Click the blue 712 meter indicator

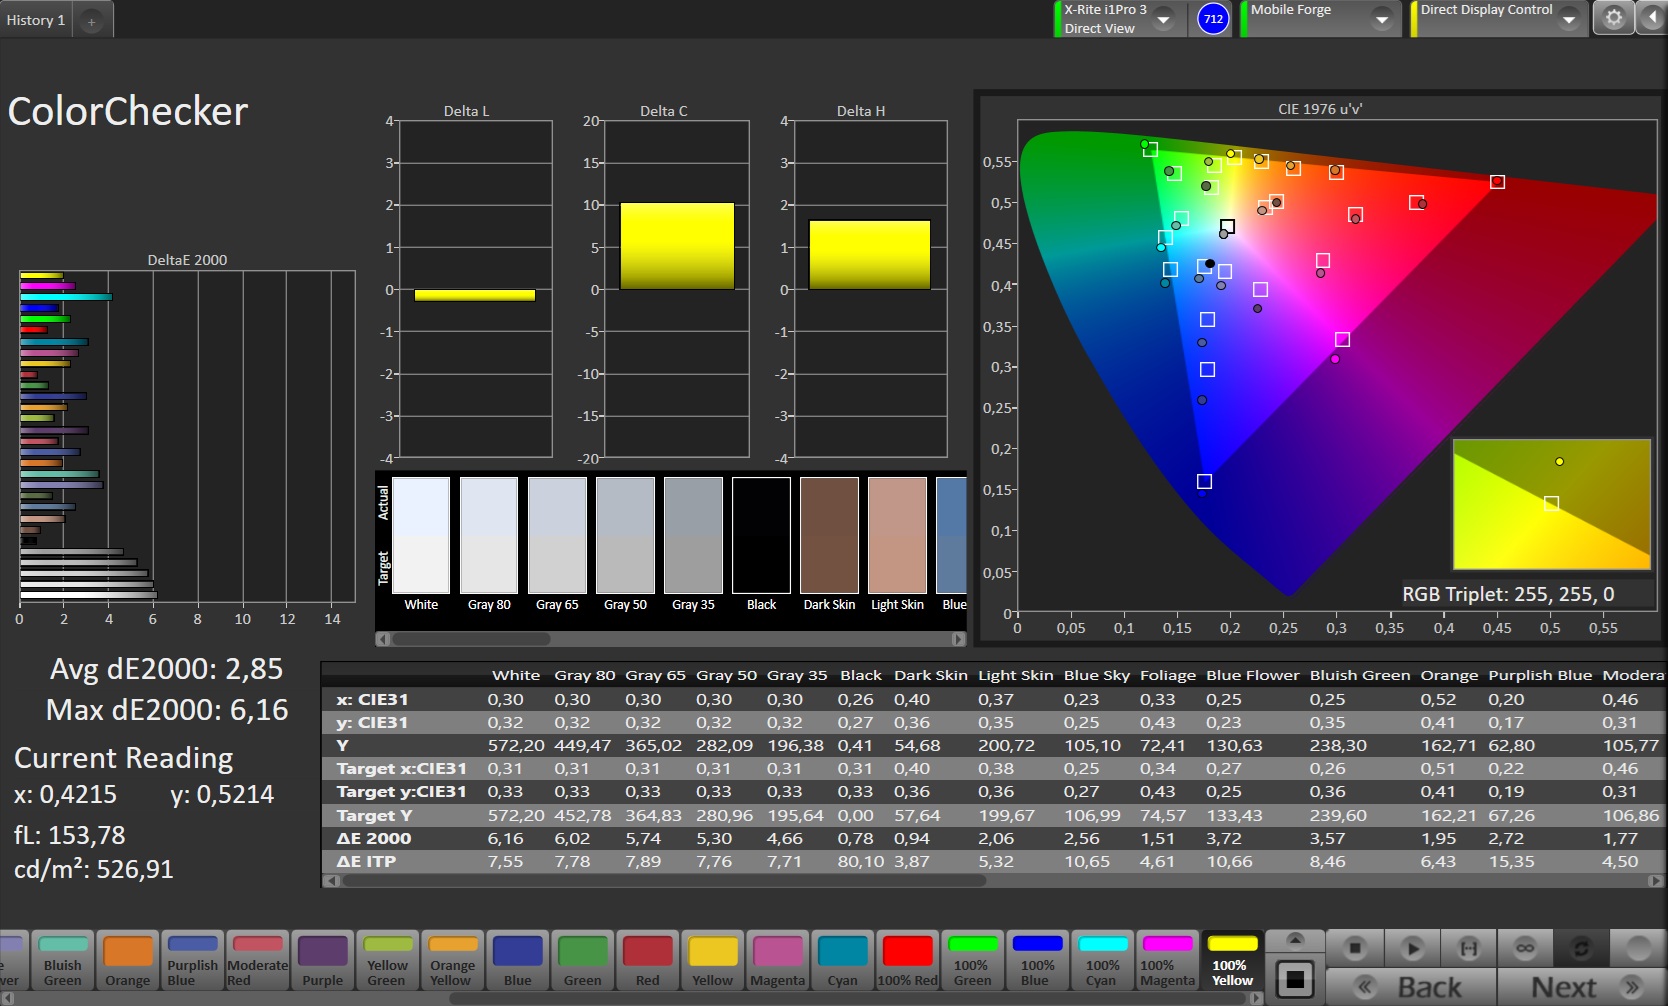(x=1213, y=19)
